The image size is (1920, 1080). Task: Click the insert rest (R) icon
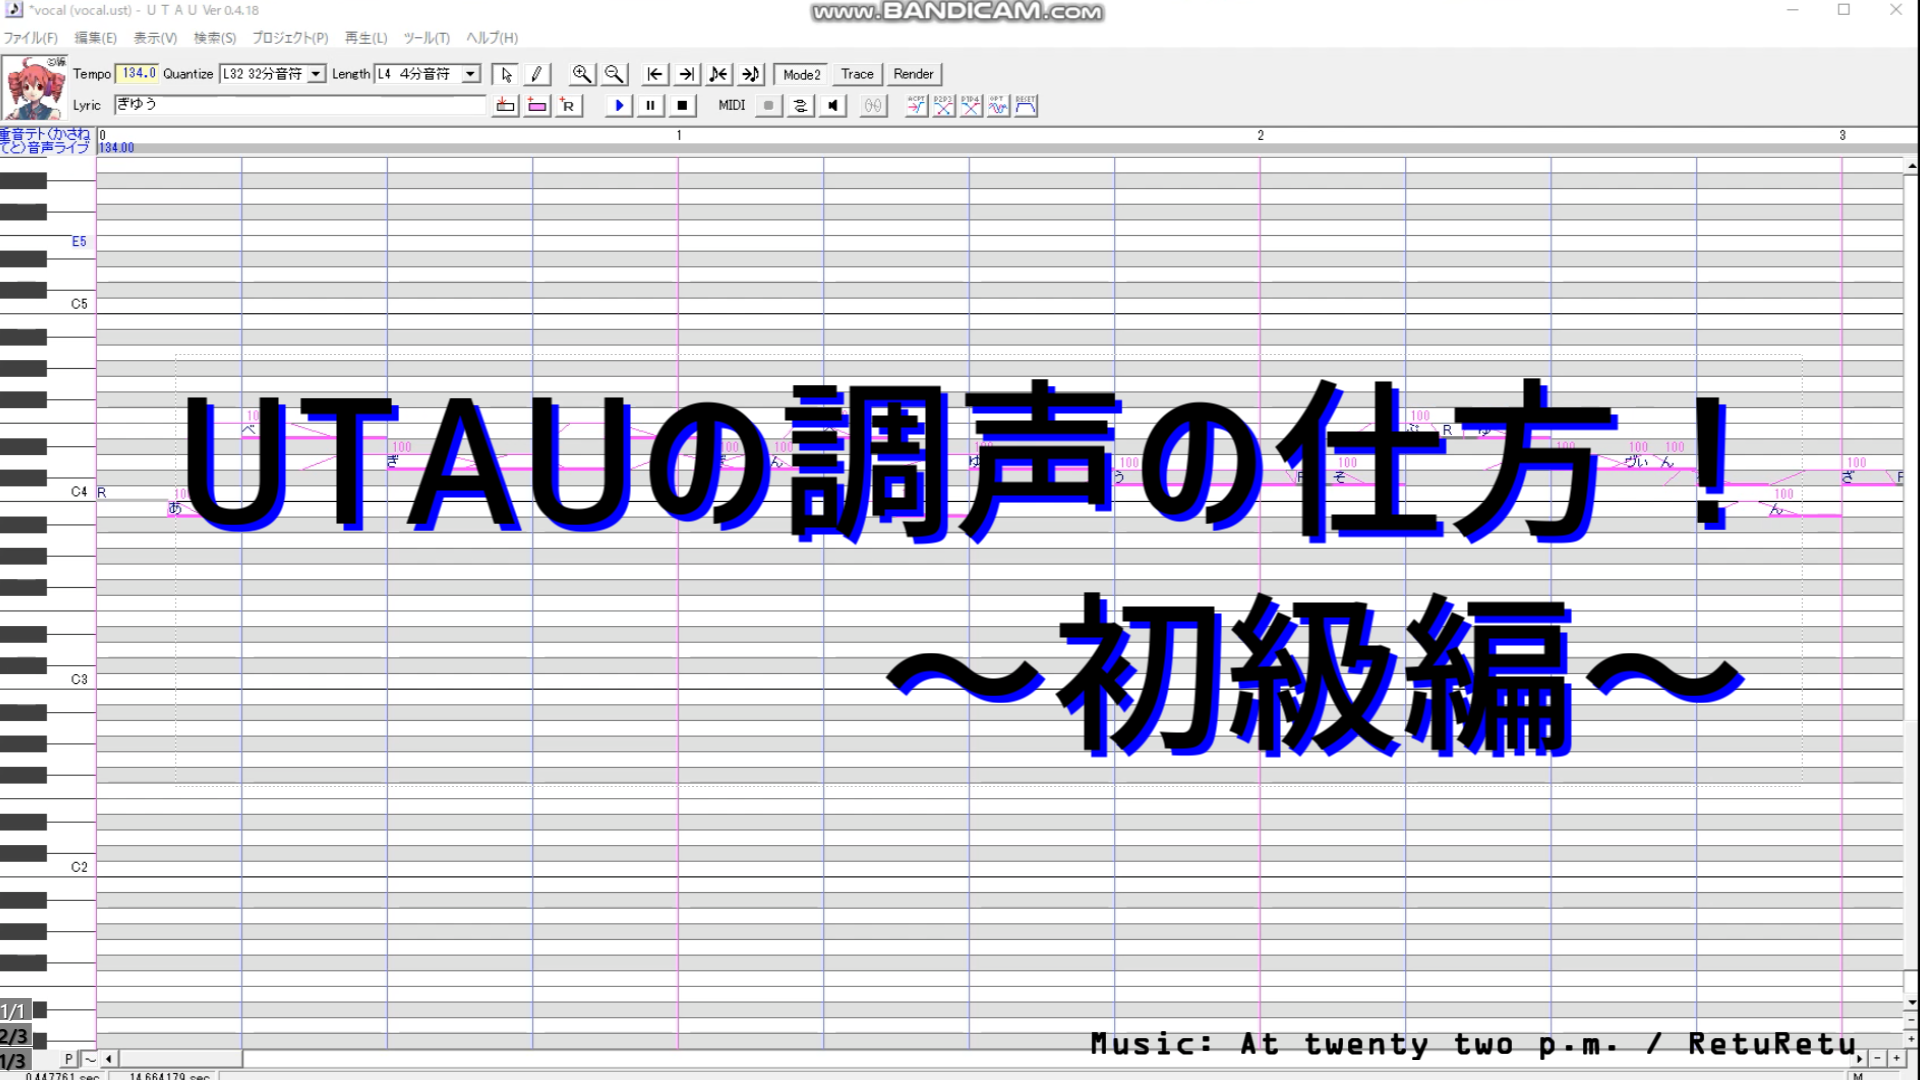point(569,105)
